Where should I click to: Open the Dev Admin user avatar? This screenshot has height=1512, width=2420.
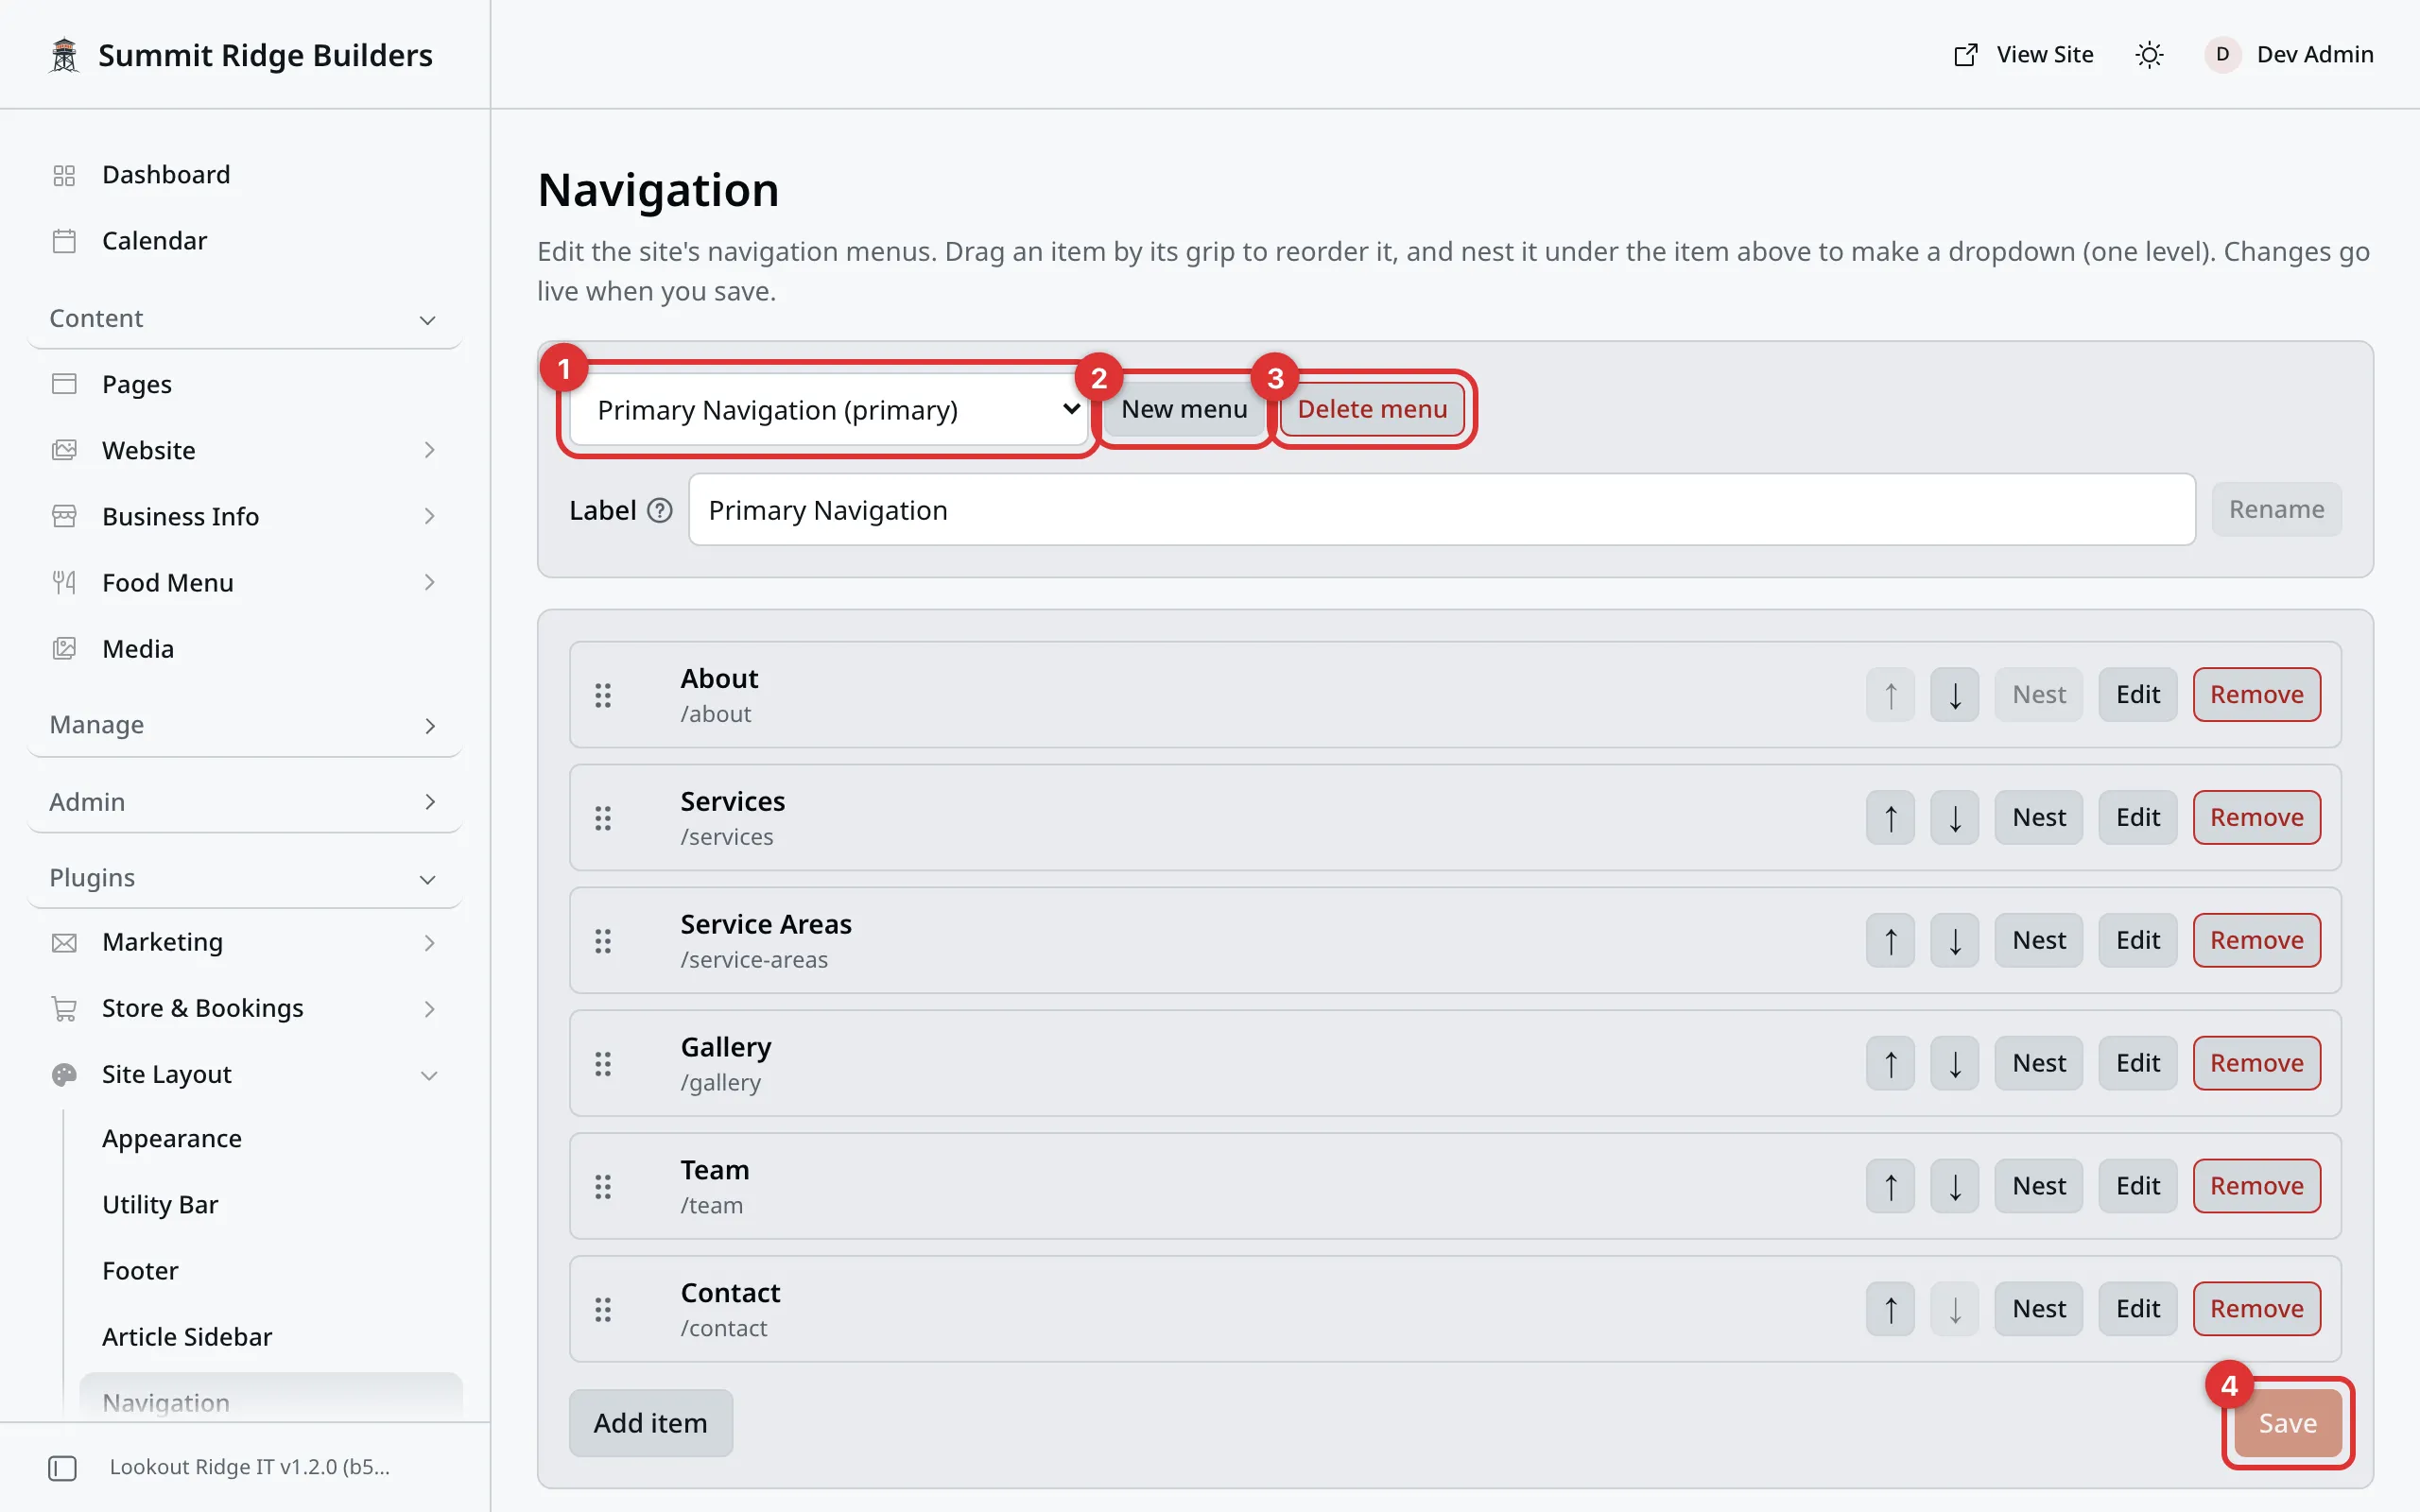pyautogui.click(x=2222, y=55)
